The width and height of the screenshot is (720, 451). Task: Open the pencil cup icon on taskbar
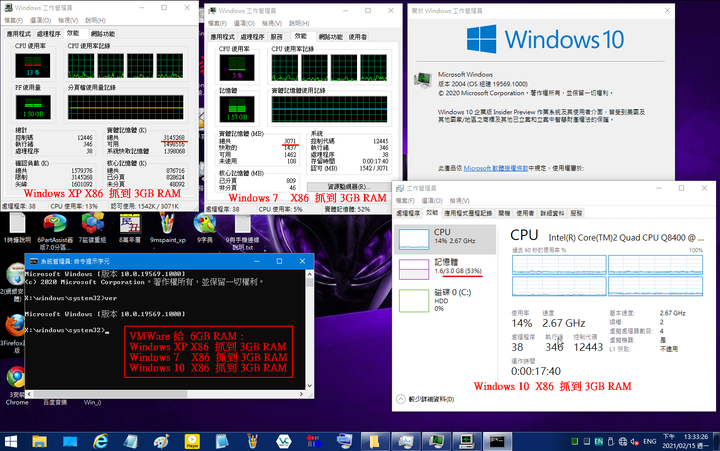coord(253,442)
